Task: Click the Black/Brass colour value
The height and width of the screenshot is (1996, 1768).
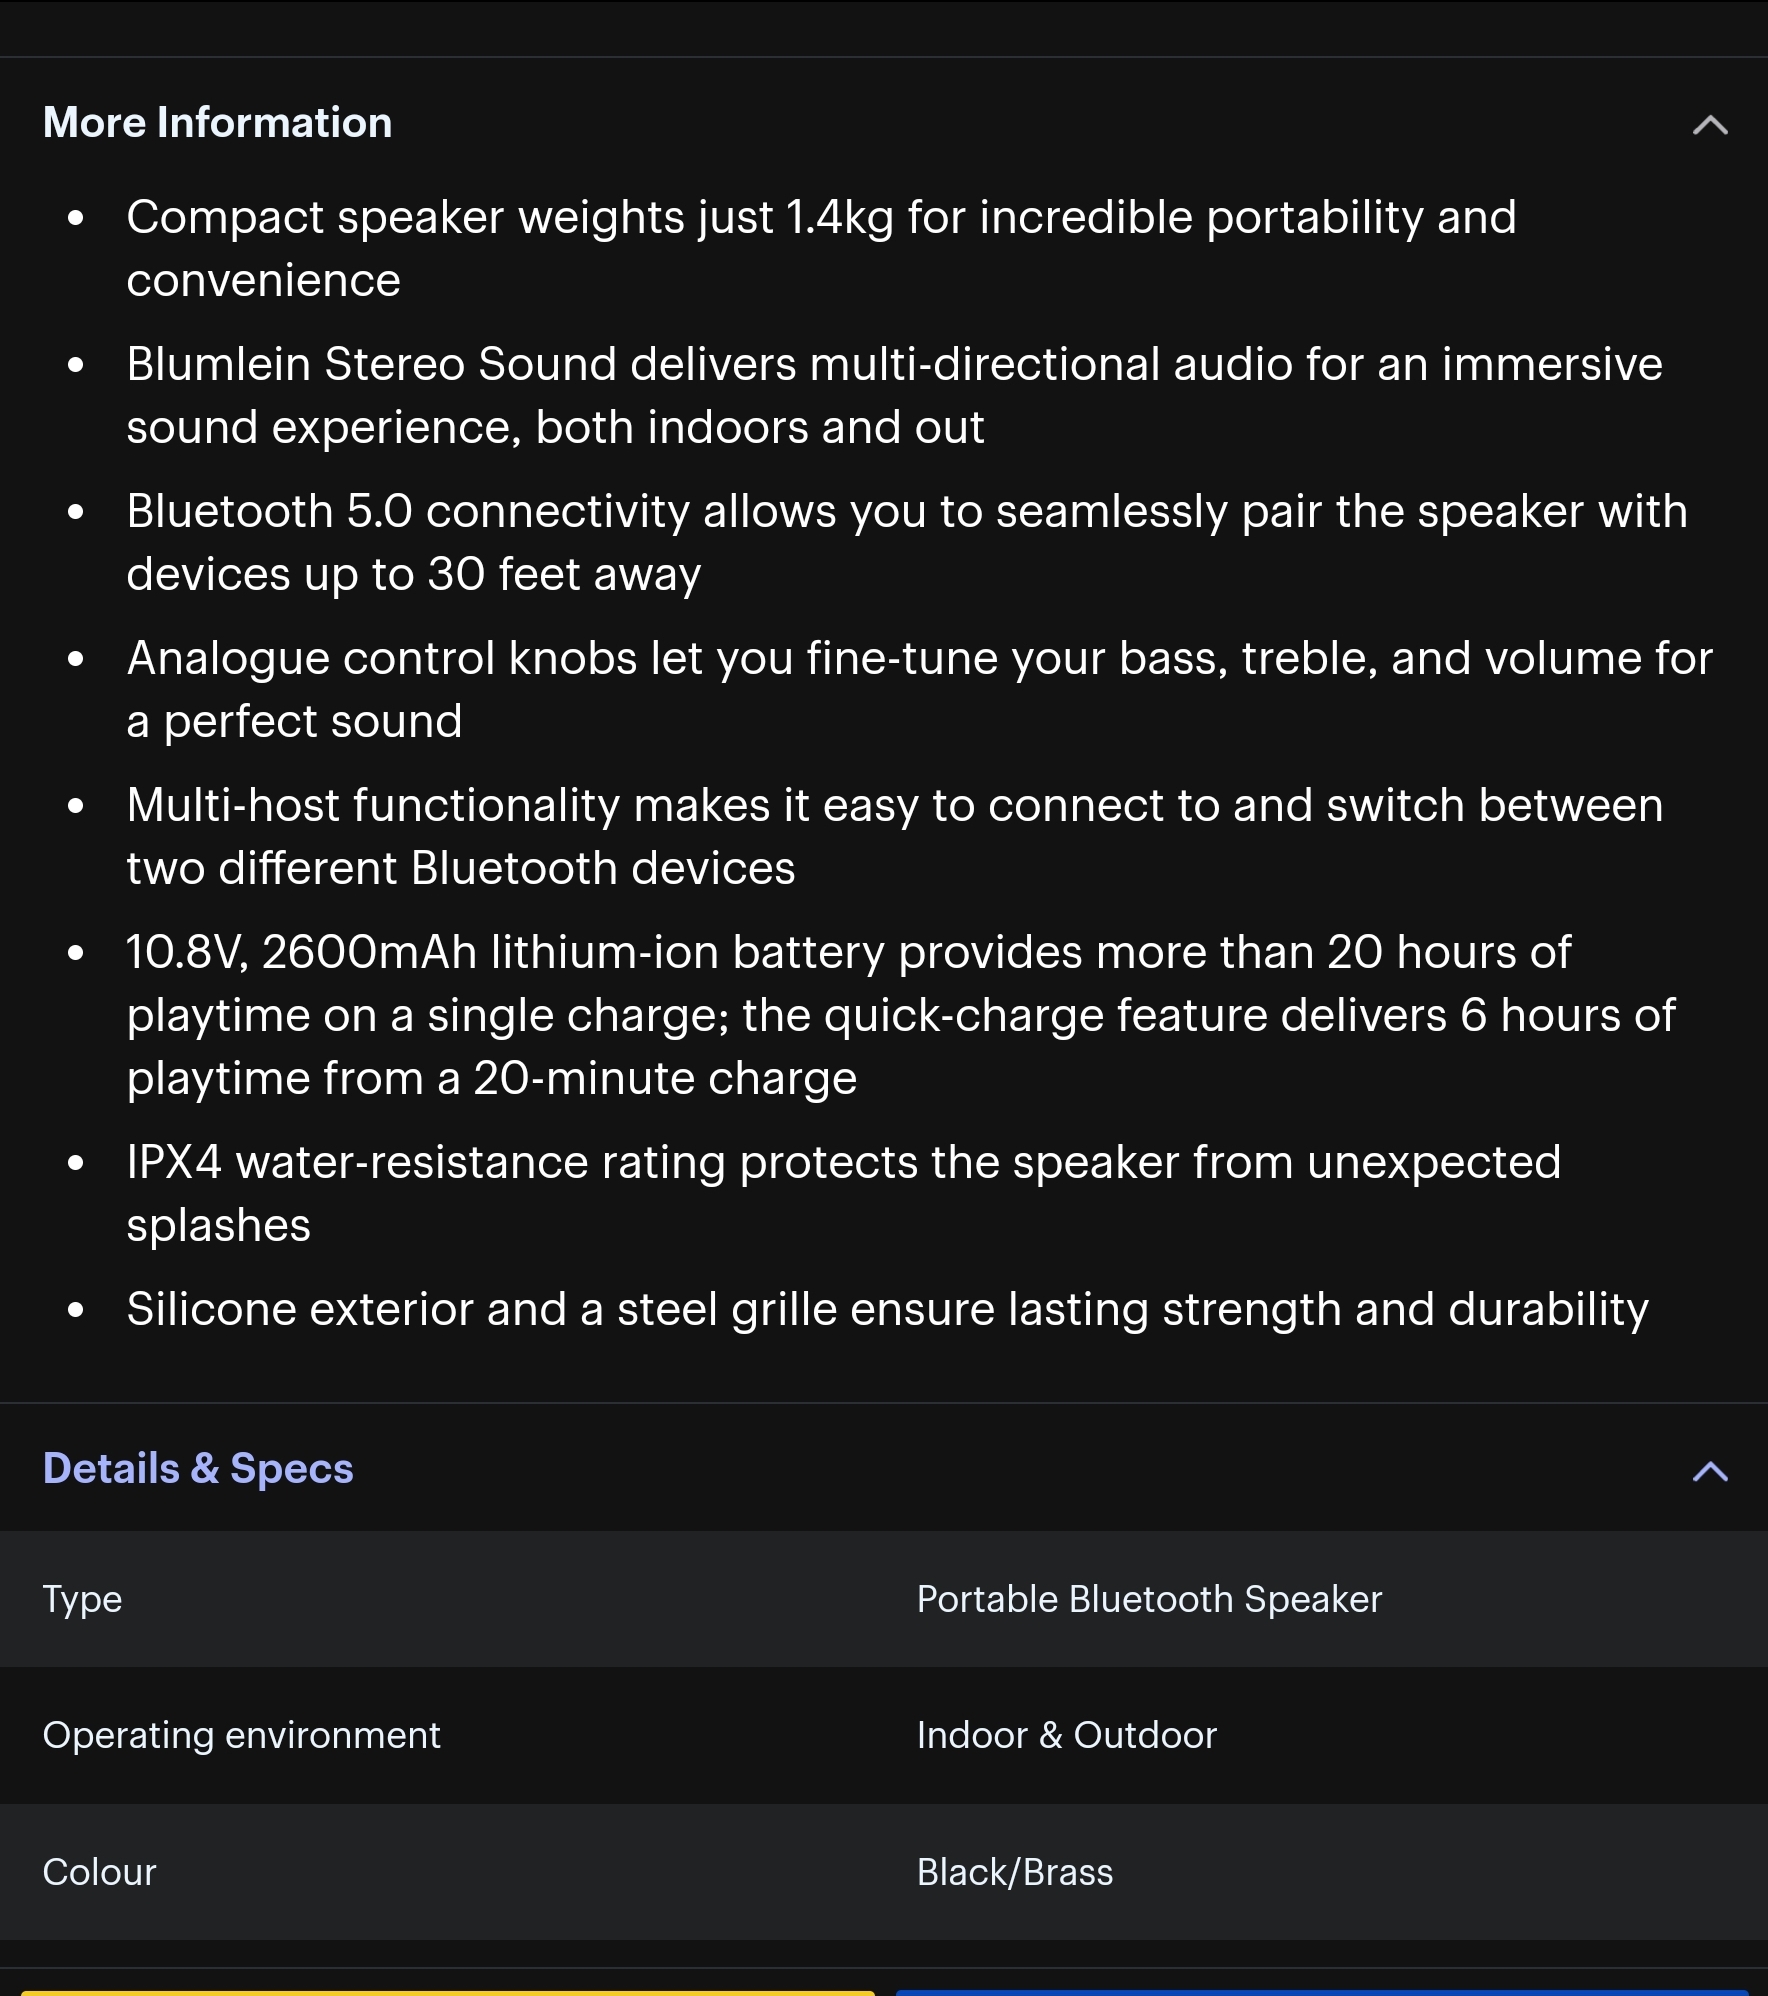Action: point(1014,1872)
